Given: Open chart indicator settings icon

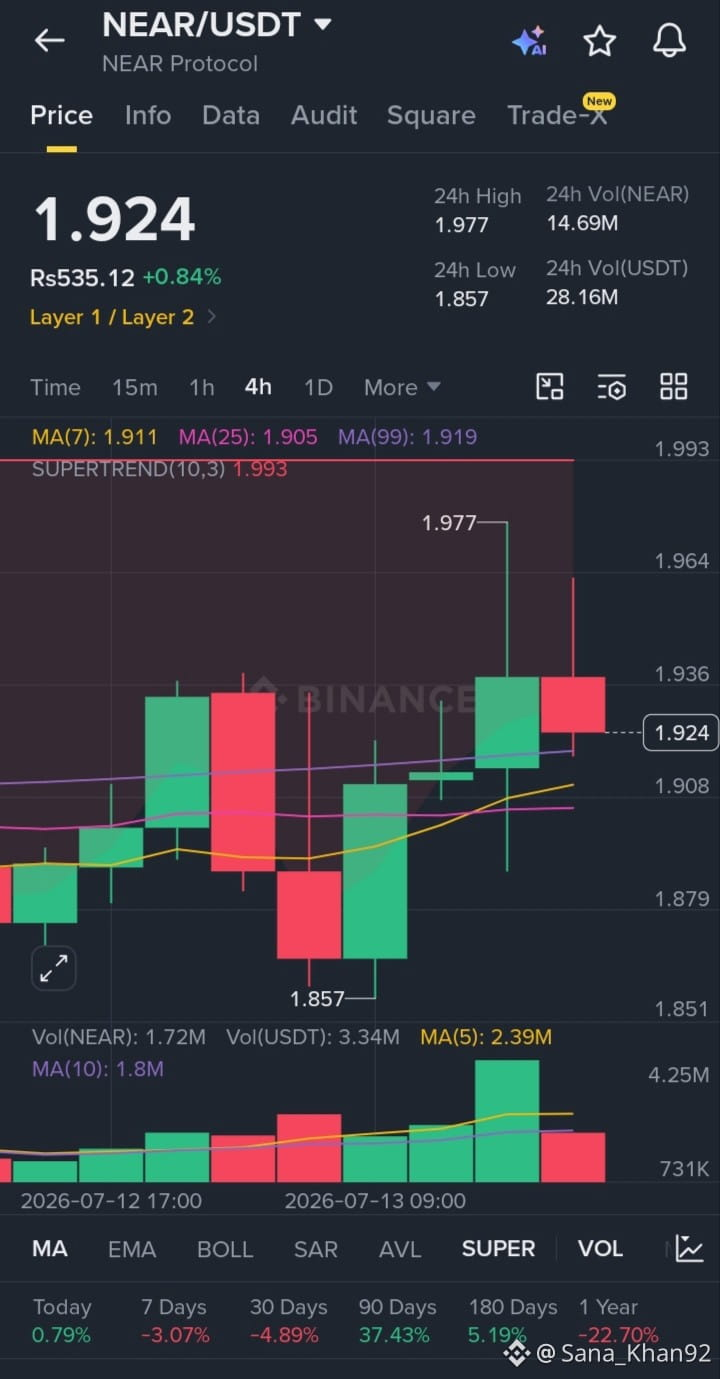Looking at the screenshot, I should point(611,387).
